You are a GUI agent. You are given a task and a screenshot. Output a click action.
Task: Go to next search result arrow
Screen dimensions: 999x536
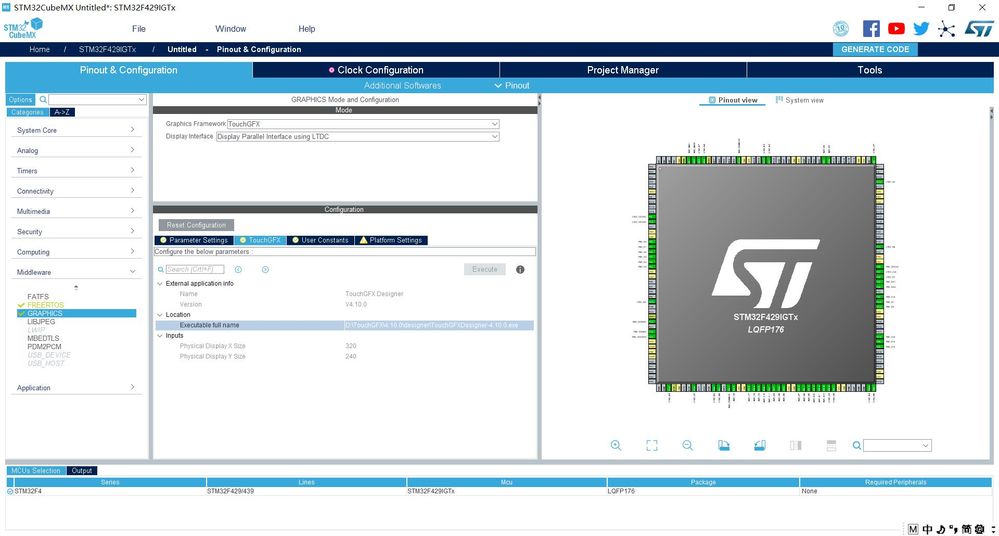pos(265,270)
